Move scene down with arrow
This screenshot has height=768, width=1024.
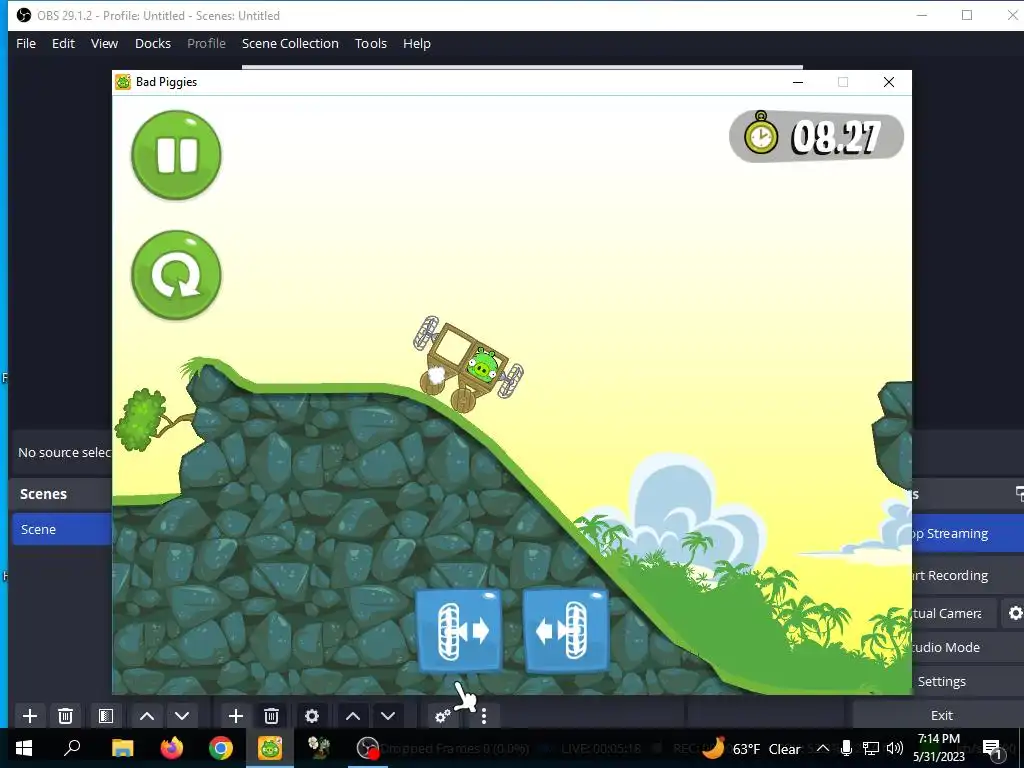click(x=182, y=716)
